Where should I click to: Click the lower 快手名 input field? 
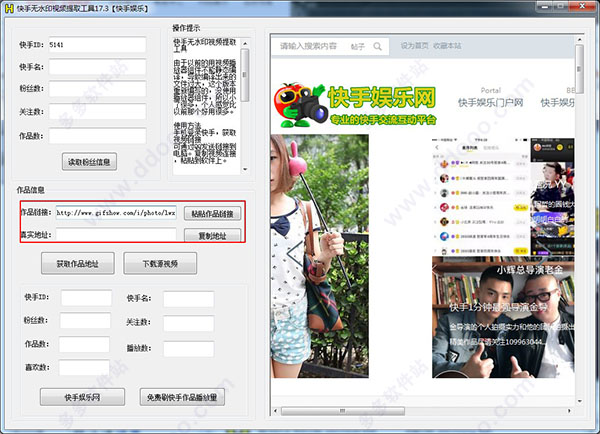pyautogui.click(x=189, y=299)
